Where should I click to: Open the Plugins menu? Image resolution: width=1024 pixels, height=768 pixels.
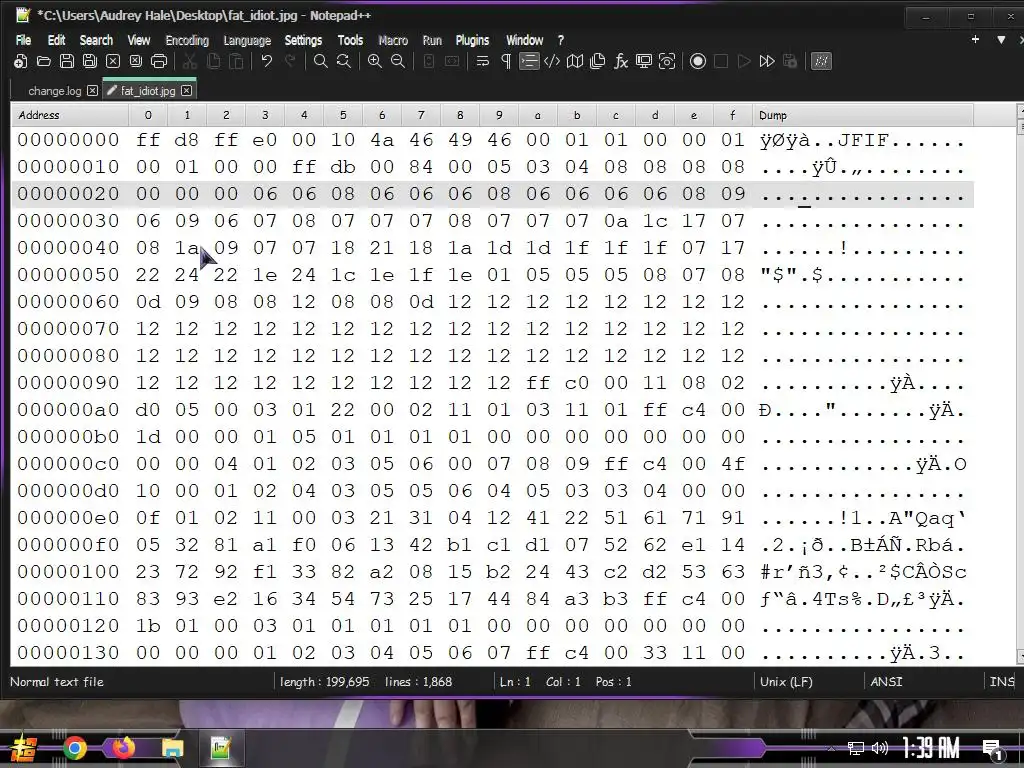[x=472, y=40]
